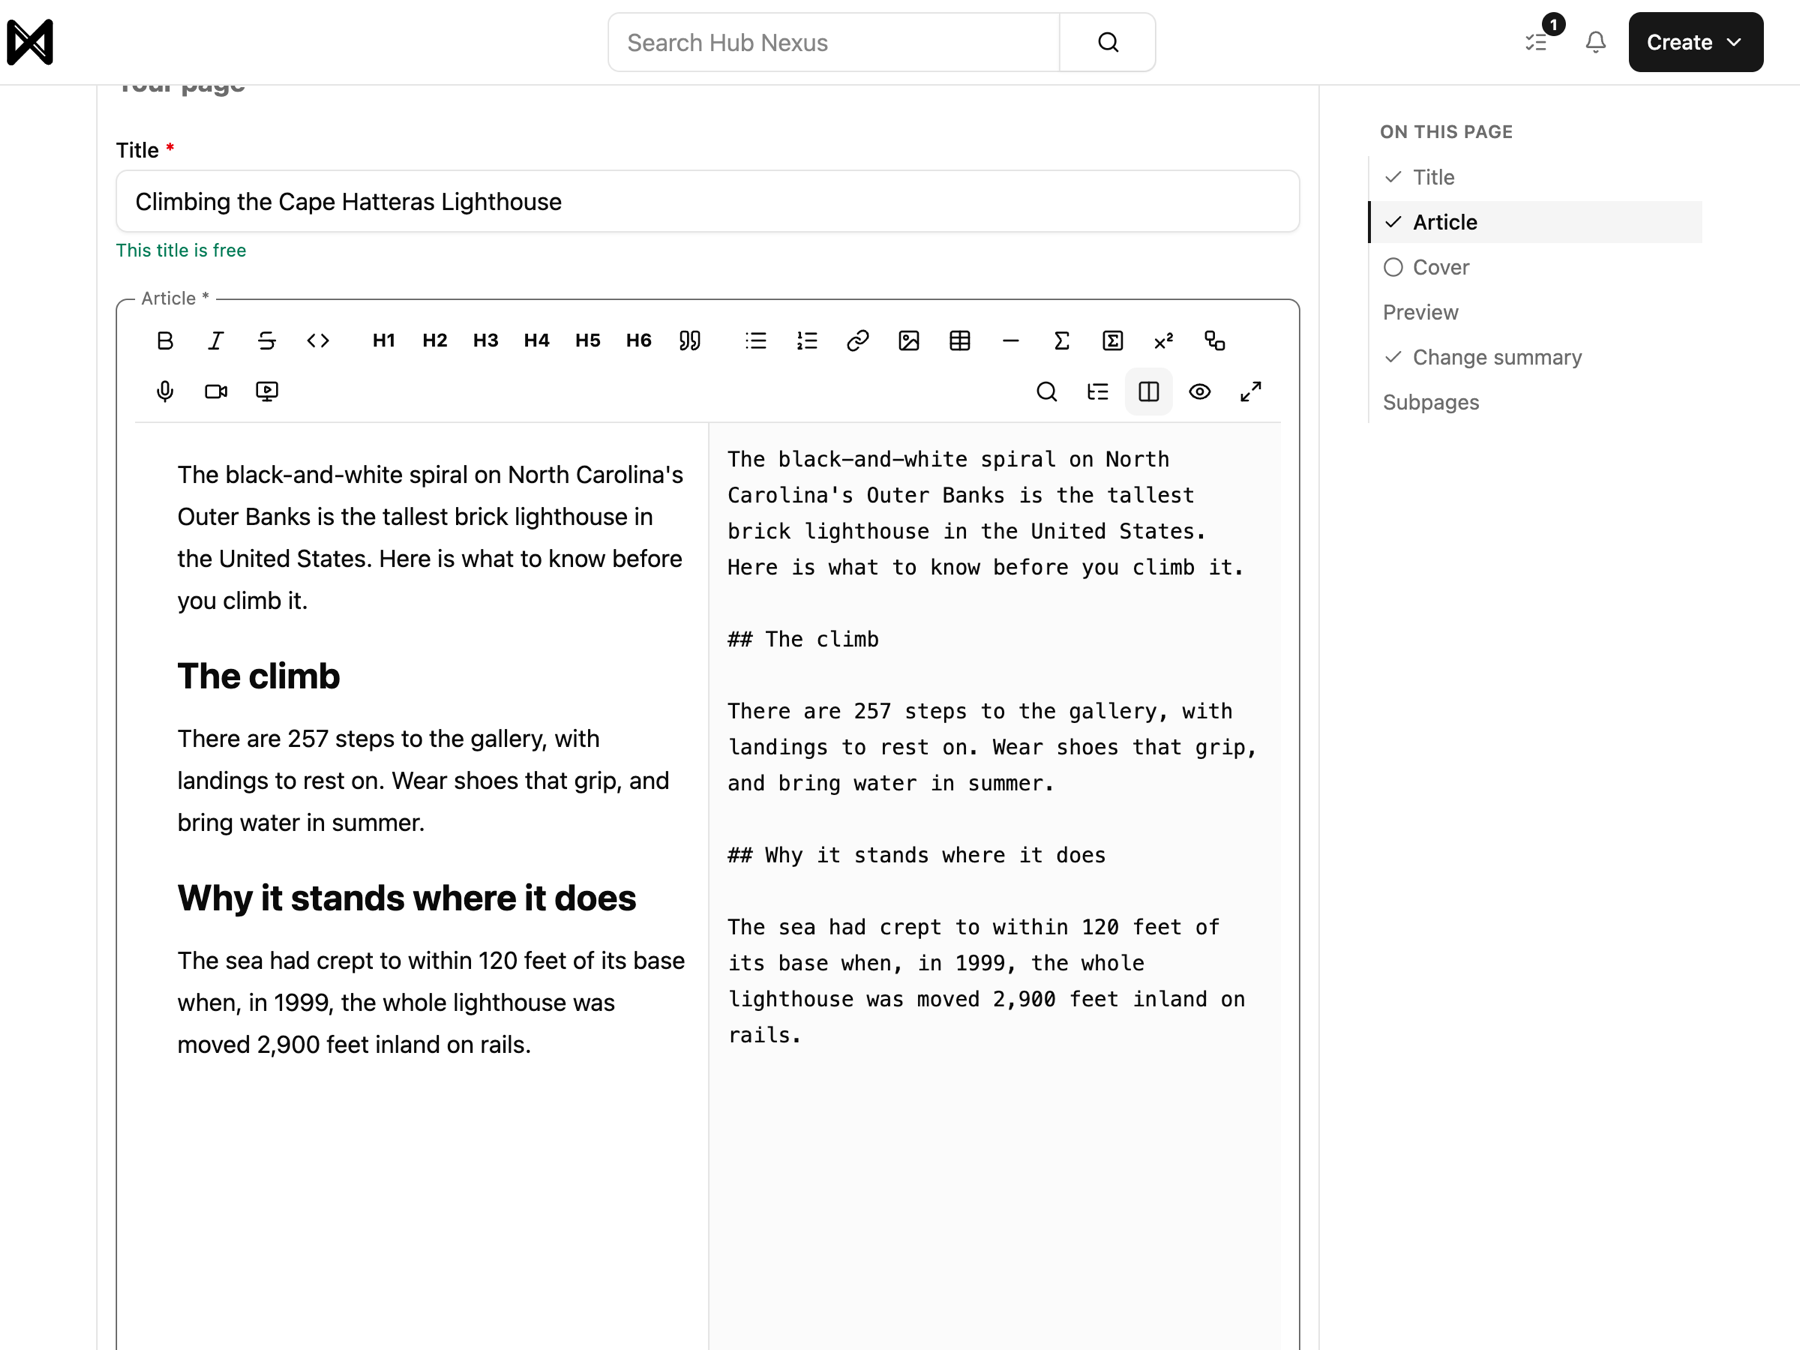Insert a diagram
The image size is (1800, 1350).
1215,341
